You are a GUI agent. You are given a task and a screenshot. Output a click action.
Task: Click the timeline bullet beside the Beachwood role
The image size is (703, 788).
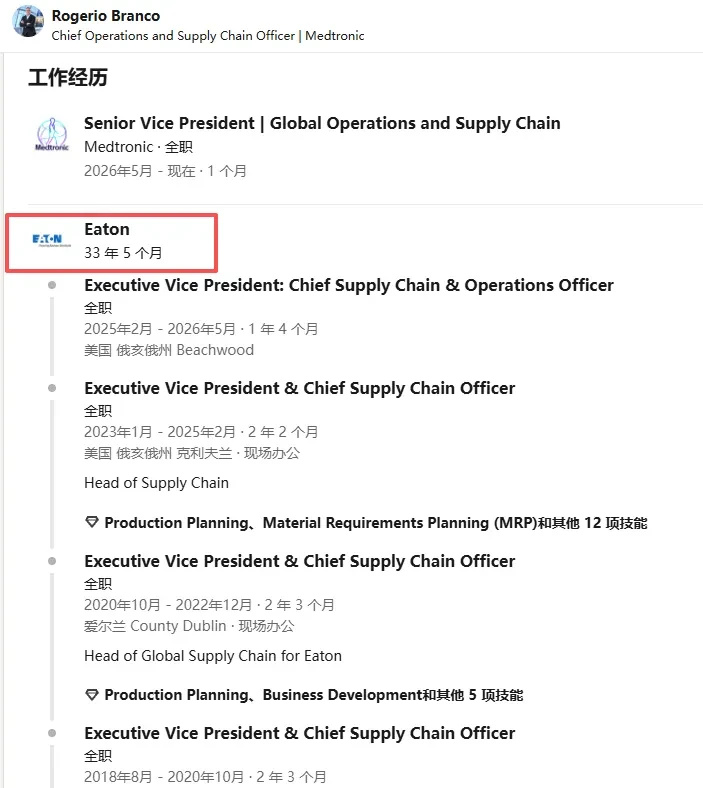pos(52,285)
